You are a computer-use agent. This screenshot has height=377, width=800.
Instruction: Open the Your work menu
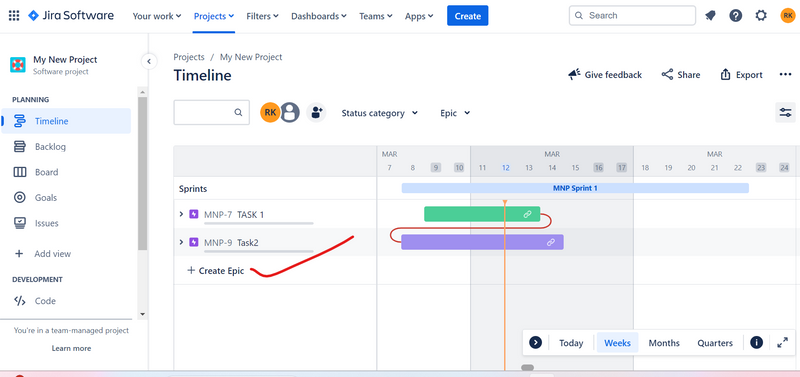click(x=157, y=16)
